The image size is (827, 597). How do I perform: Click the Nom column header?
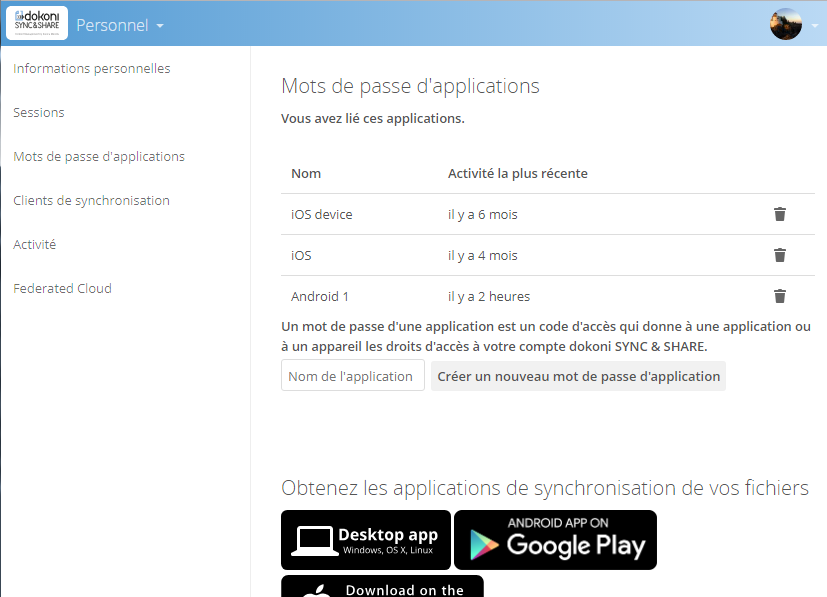tap(306, 174)
